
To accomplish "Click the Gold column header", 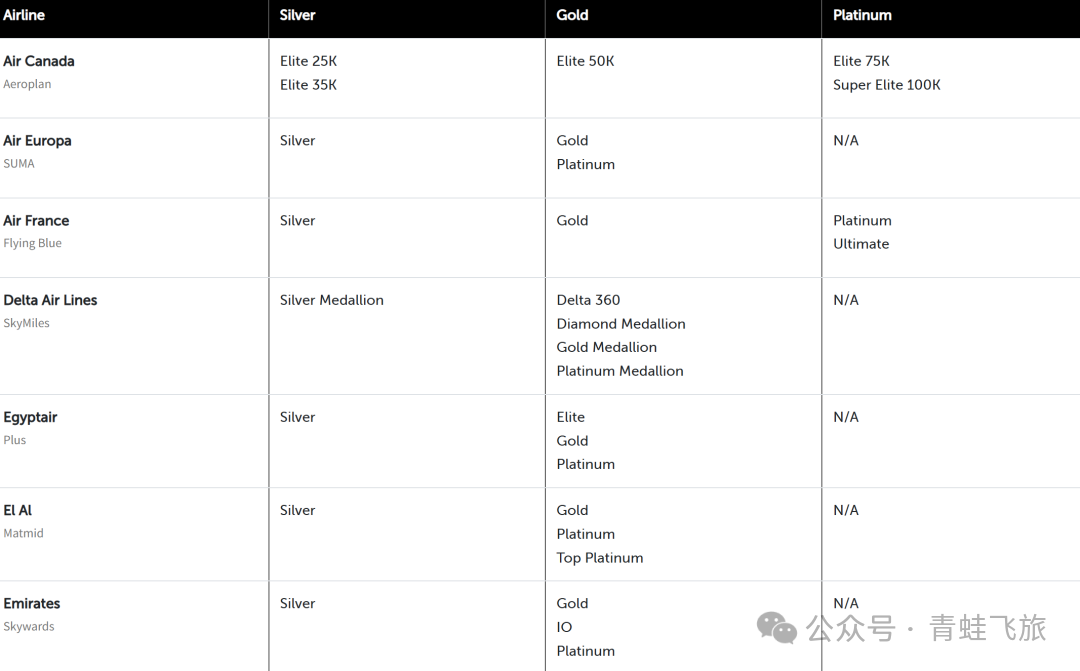I will (x=572, y=15).
